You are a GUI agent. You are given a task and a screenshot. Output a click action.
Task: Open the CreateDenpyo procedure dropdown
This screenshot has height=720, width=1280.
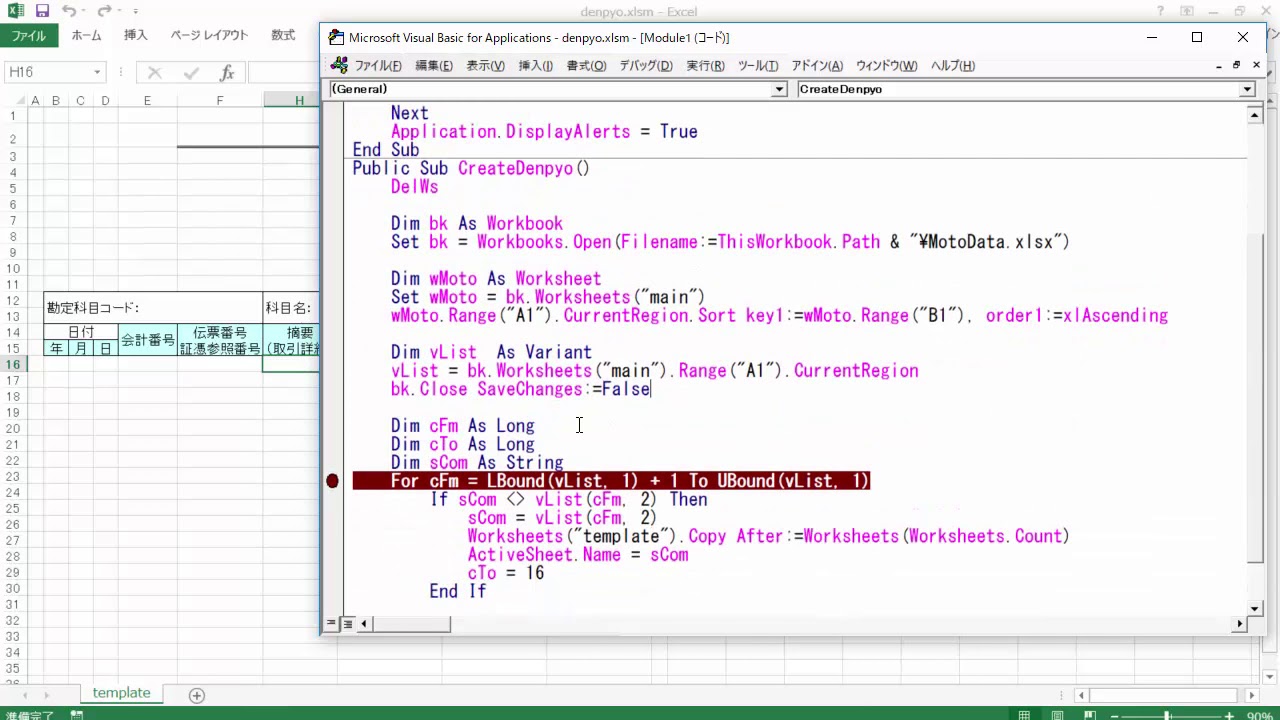click(1247, 89)
